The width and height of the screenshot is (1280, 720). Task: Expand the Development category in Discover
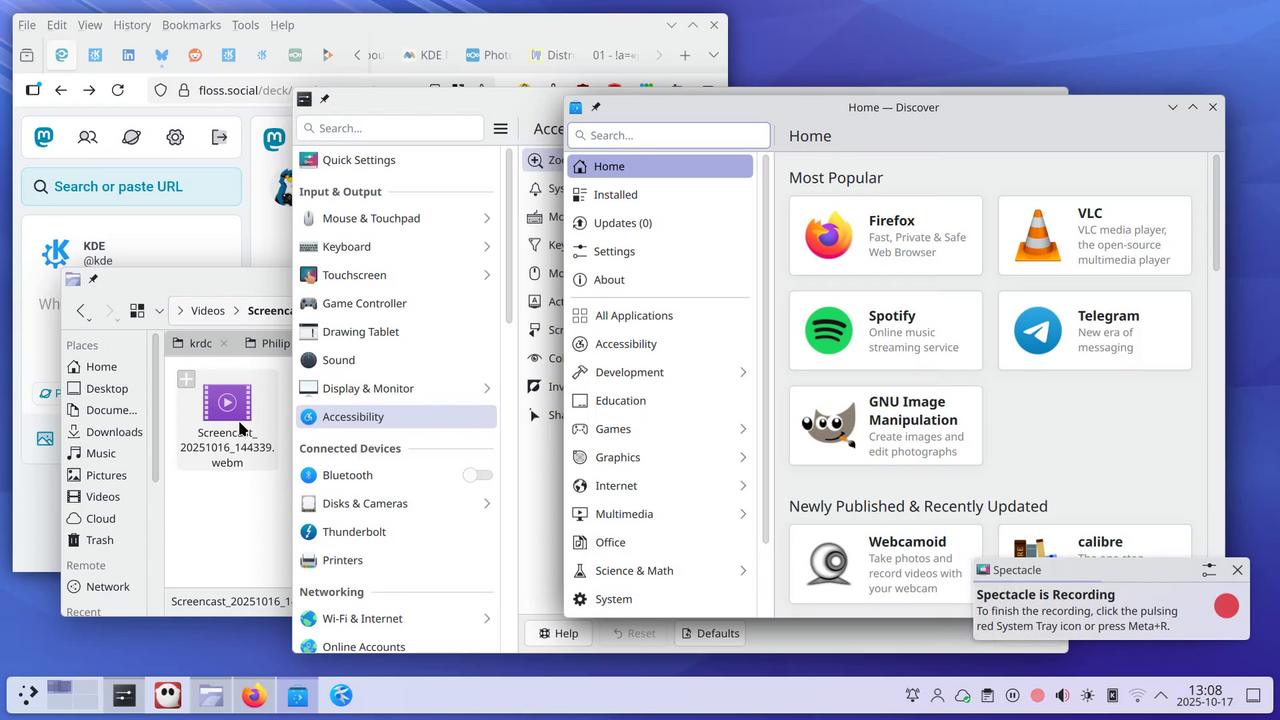743,372
